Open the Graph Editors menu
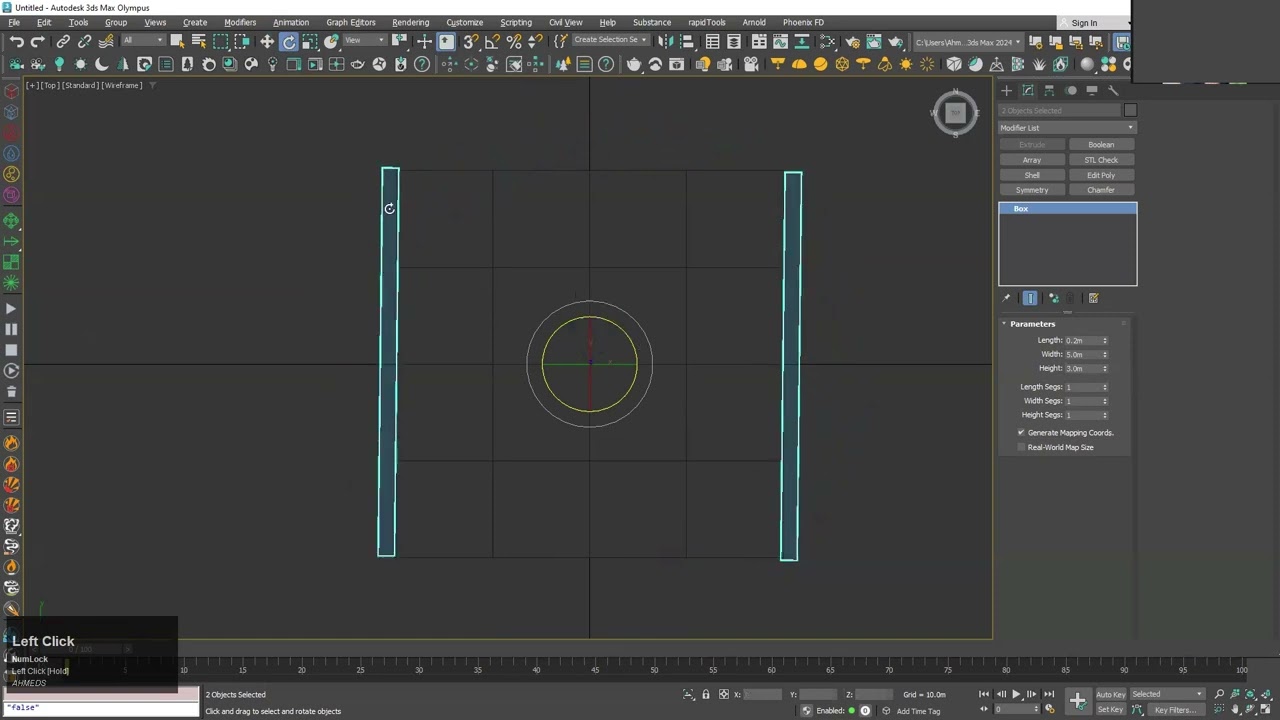Viewport: 1280px width, 720px height. pos(350,22)
